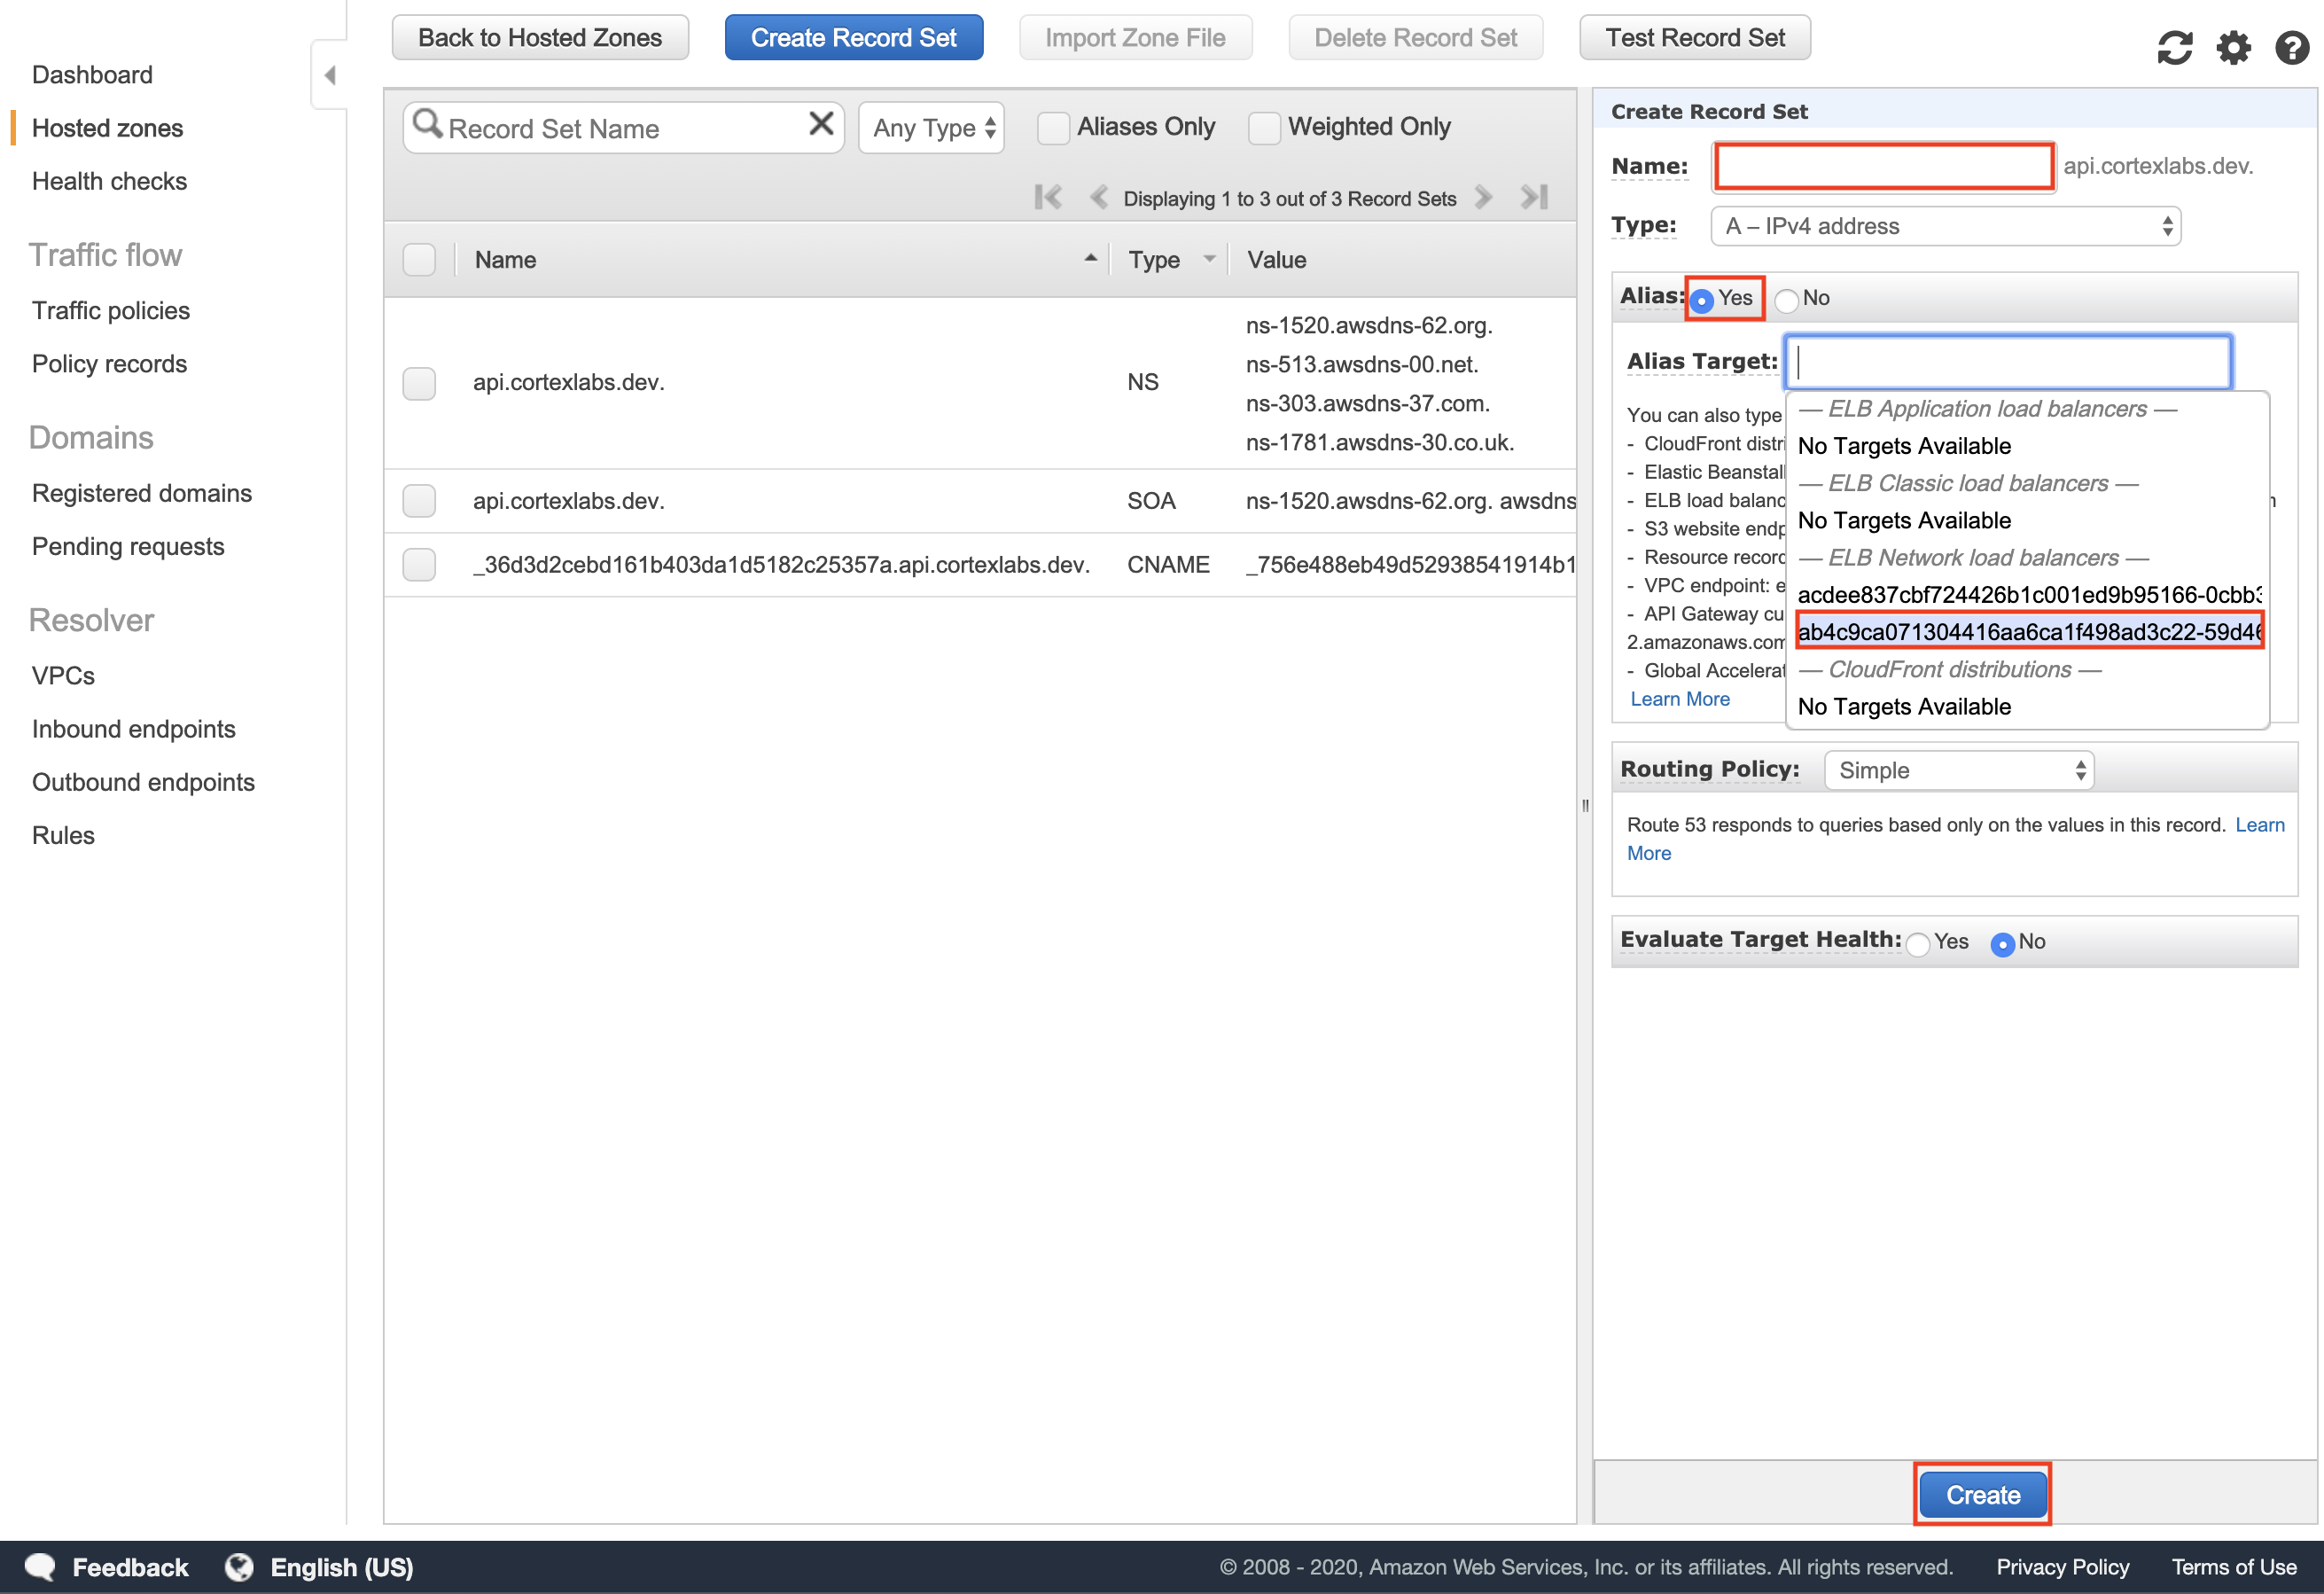Open the record Type A IPv4 dropdown

tap(1945, 226)
